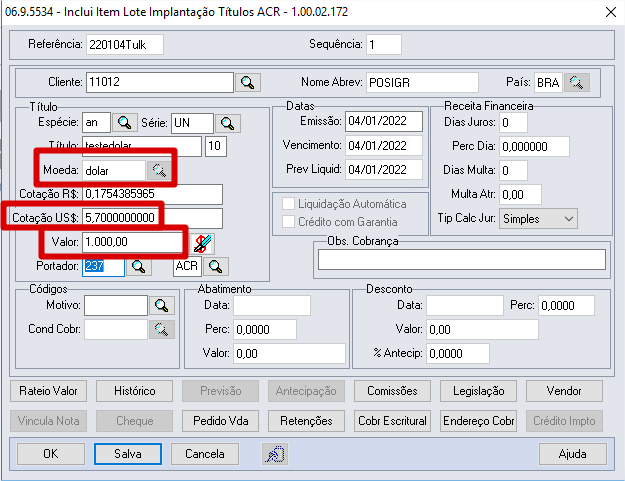Viewport: 625px width, 481px height.
Task: Click the Multa Atr field
Action: [x=520, y=194]
